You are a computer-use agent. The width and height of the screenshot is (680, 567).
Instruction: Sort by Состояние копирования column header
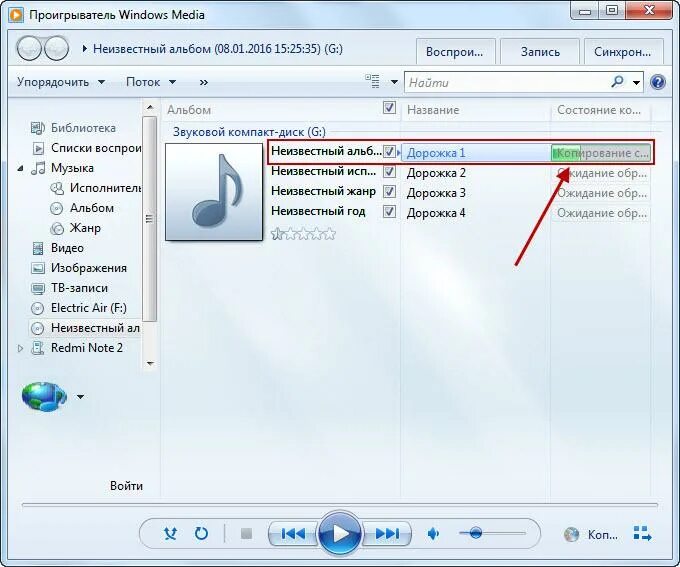point(600,110)
